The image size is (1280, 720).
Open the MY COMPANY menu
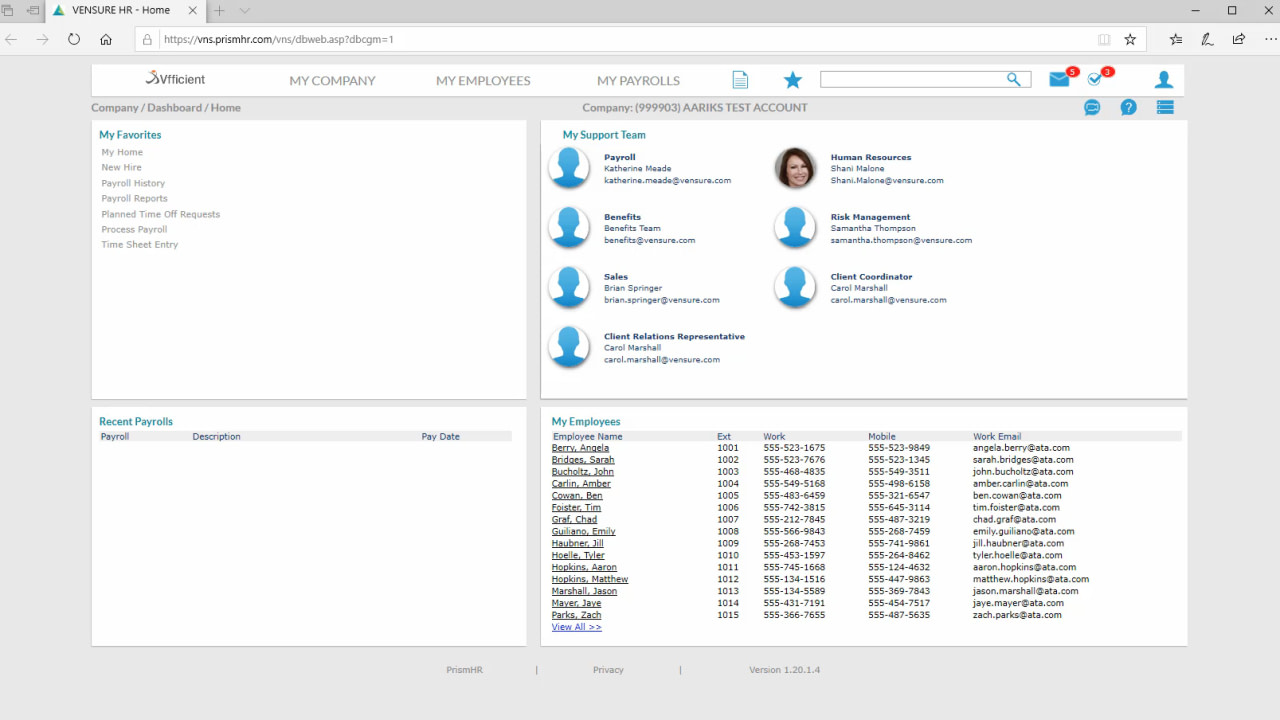[332, 81]
